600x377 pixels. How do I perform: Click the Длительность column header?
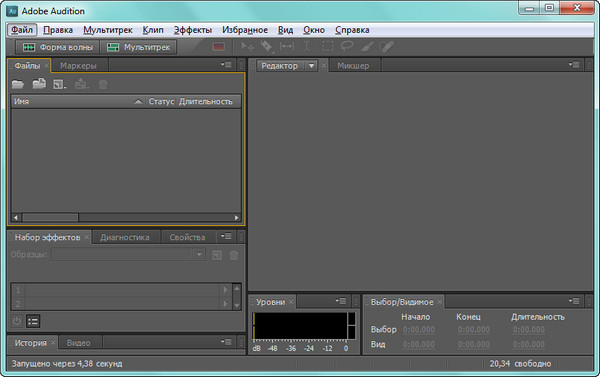205,101
